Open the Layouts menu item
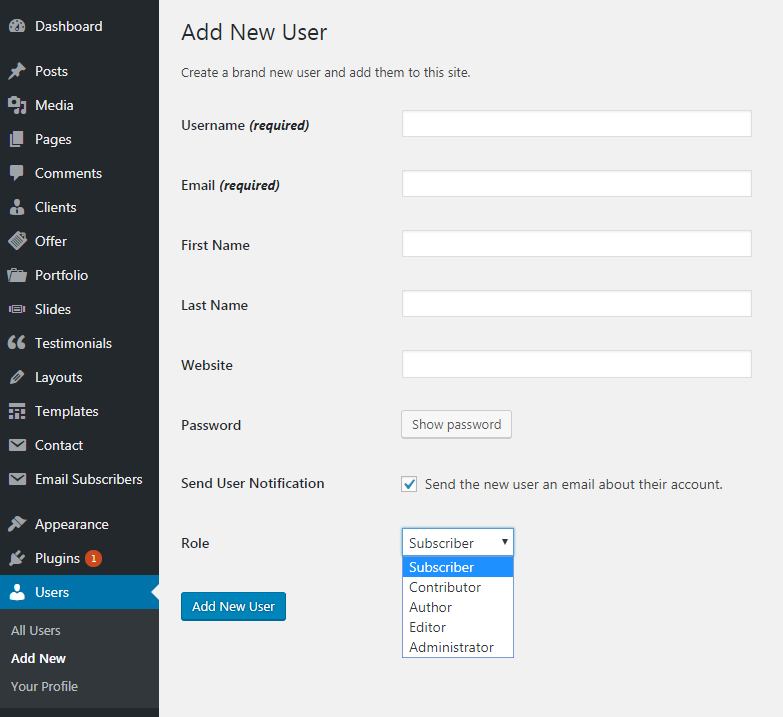 pyautogui.click(x=79, y=377)
